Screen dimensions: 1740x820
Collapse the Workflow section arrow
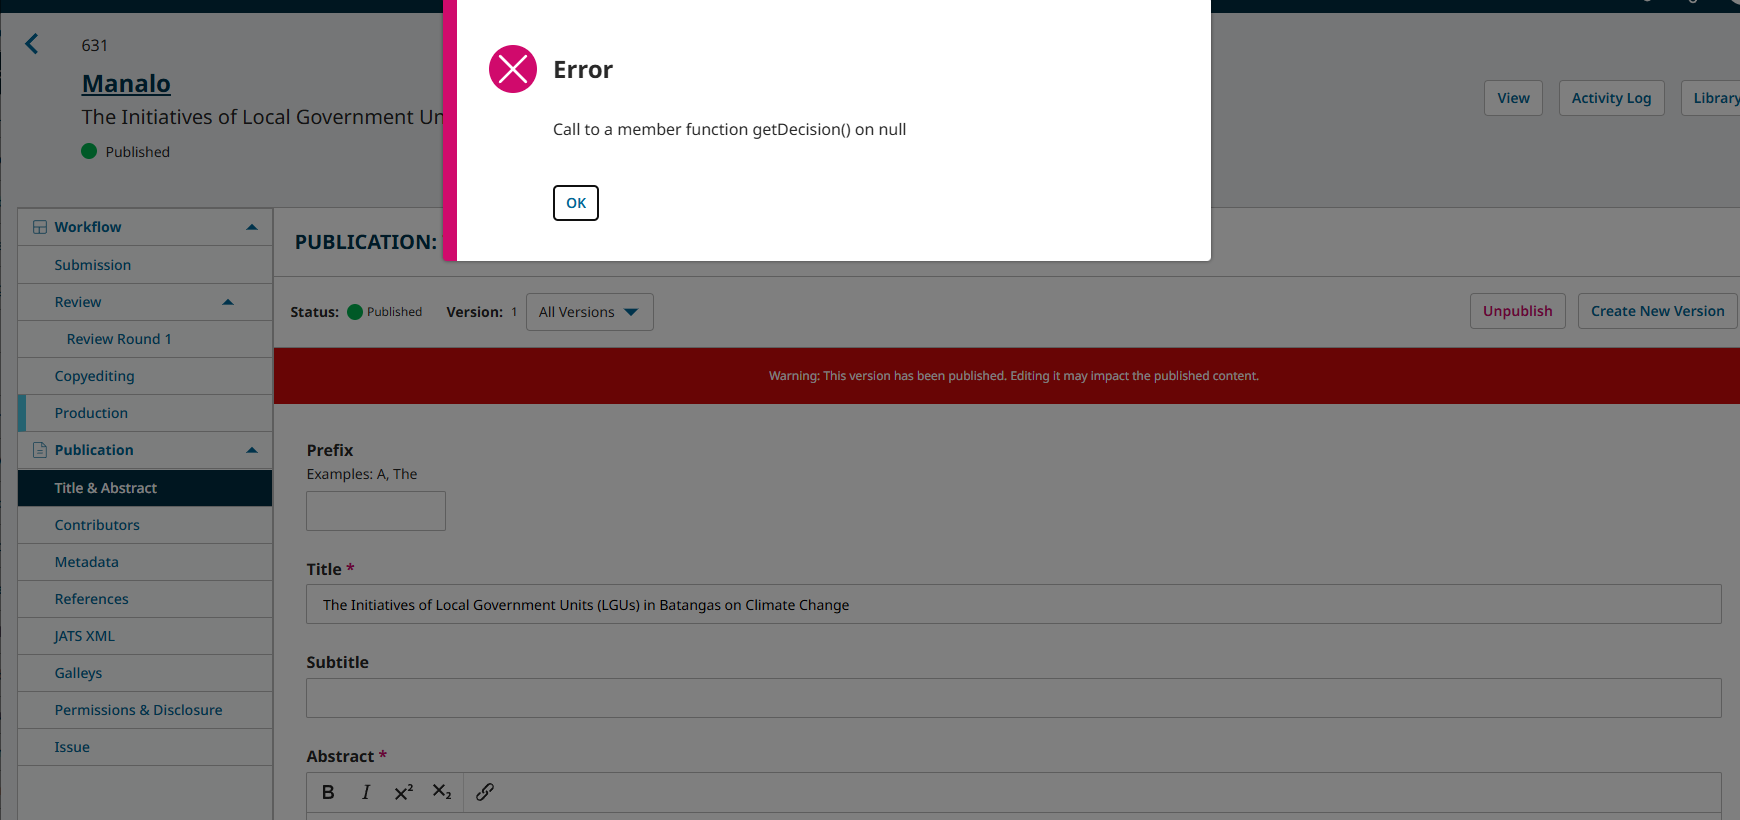coord(252,227)
